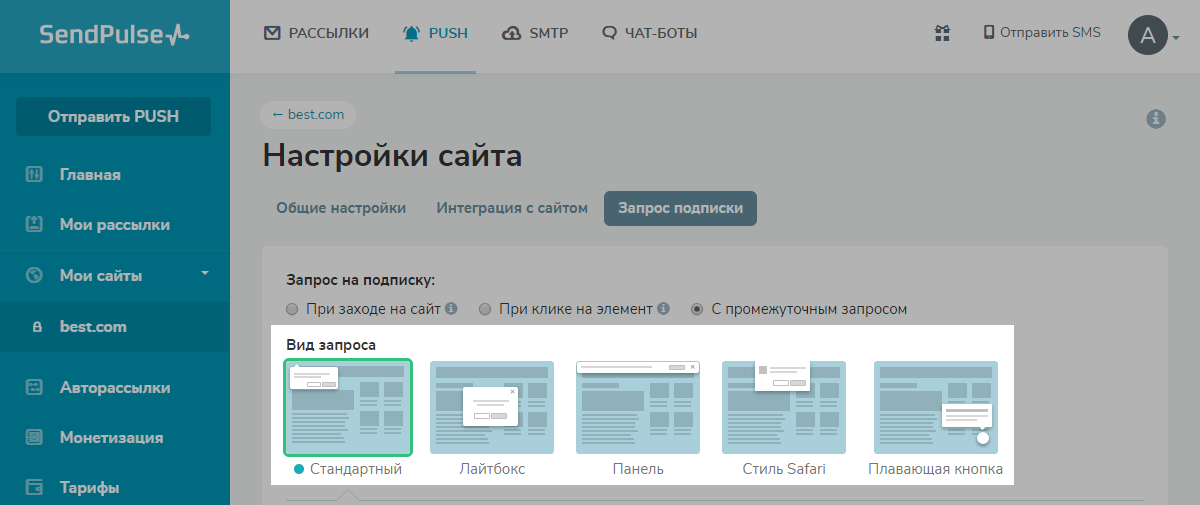Viewport: 1200px width, 505px height.
Task: Pick the 'Плавающая кнопка' request style thumbnail
Action: click(935, 407)
